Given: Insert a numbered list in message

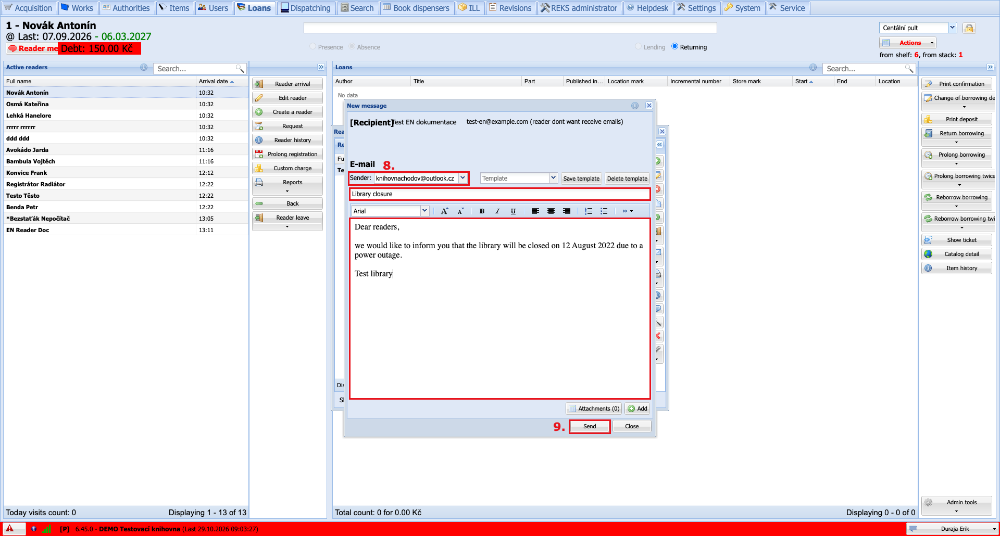Looking at the screenshot, I should coord(588,211).
